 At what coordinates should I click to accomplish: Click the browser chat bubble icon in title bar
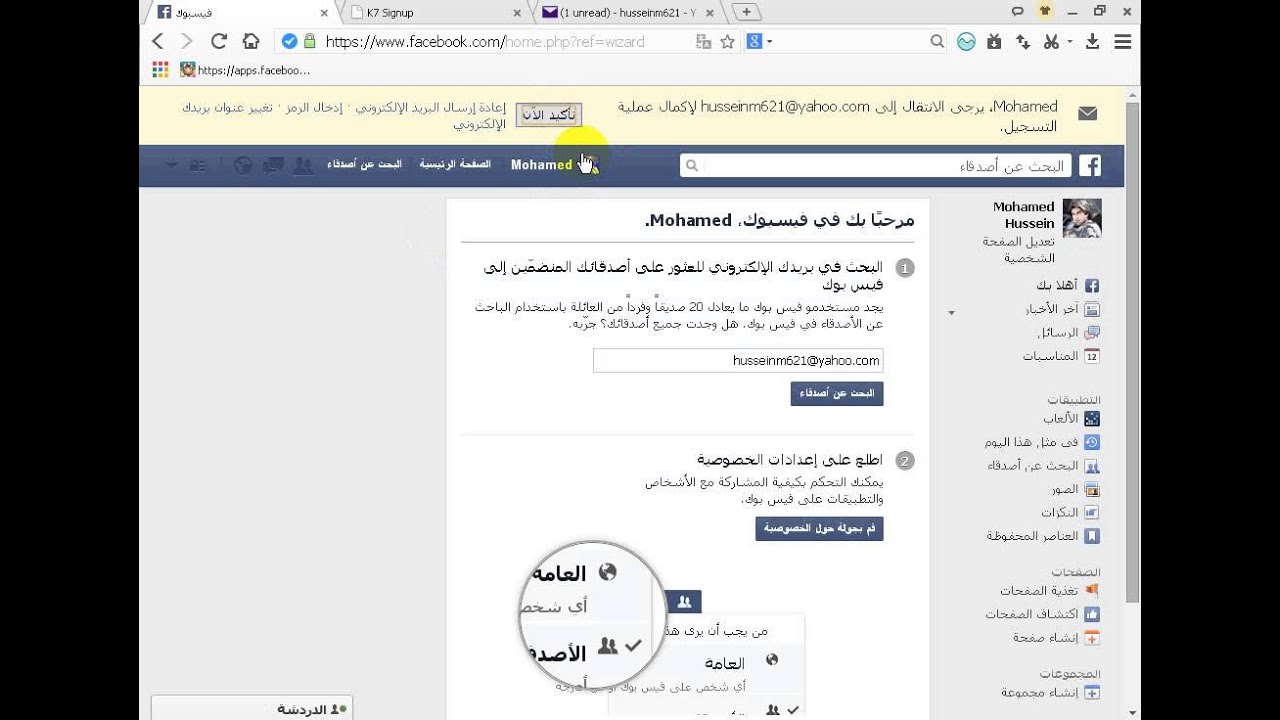[1017, 11]
